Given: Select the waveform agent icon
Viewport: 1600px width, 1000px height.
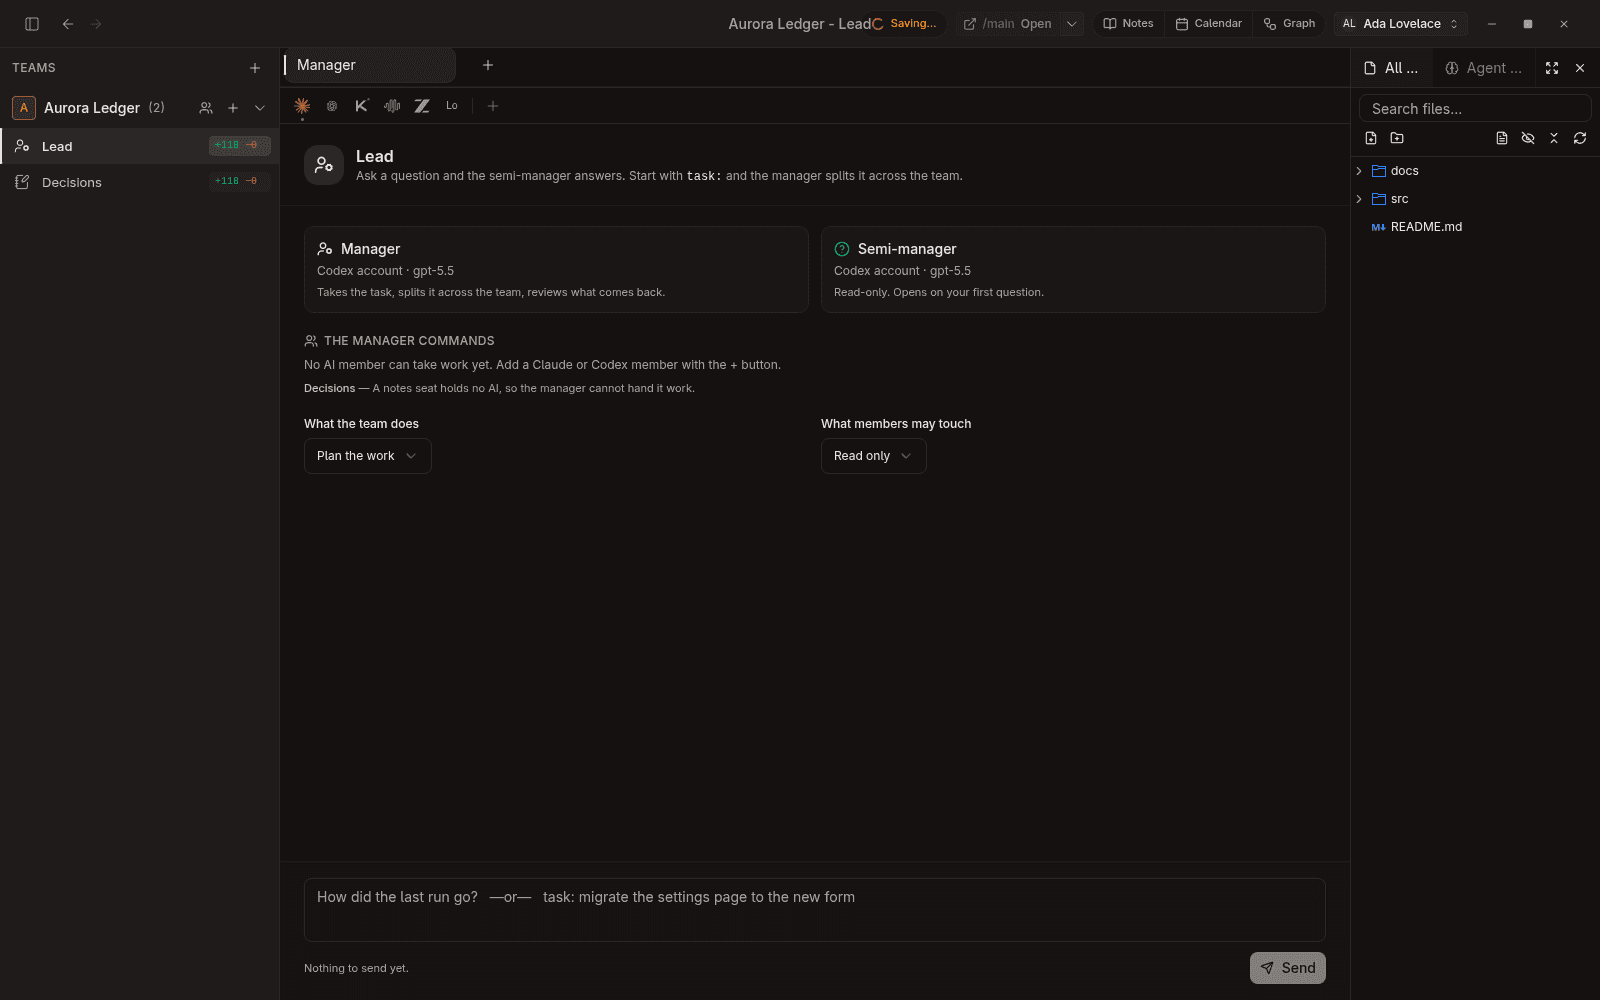Looking at the screenshot, I should point(392,106).
